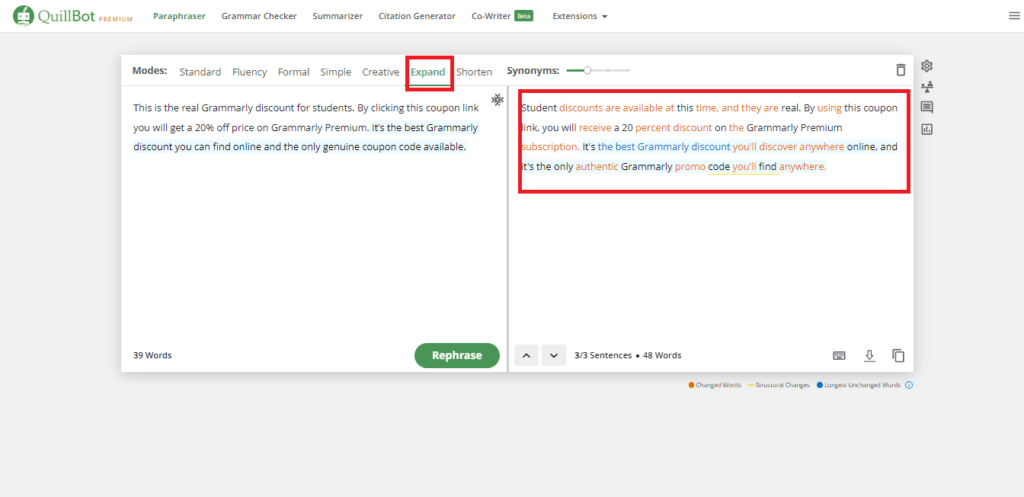Click the '3/3 Sentences' counter
The height and width of the screenshot is (497, 1024).
click(603, 356)
